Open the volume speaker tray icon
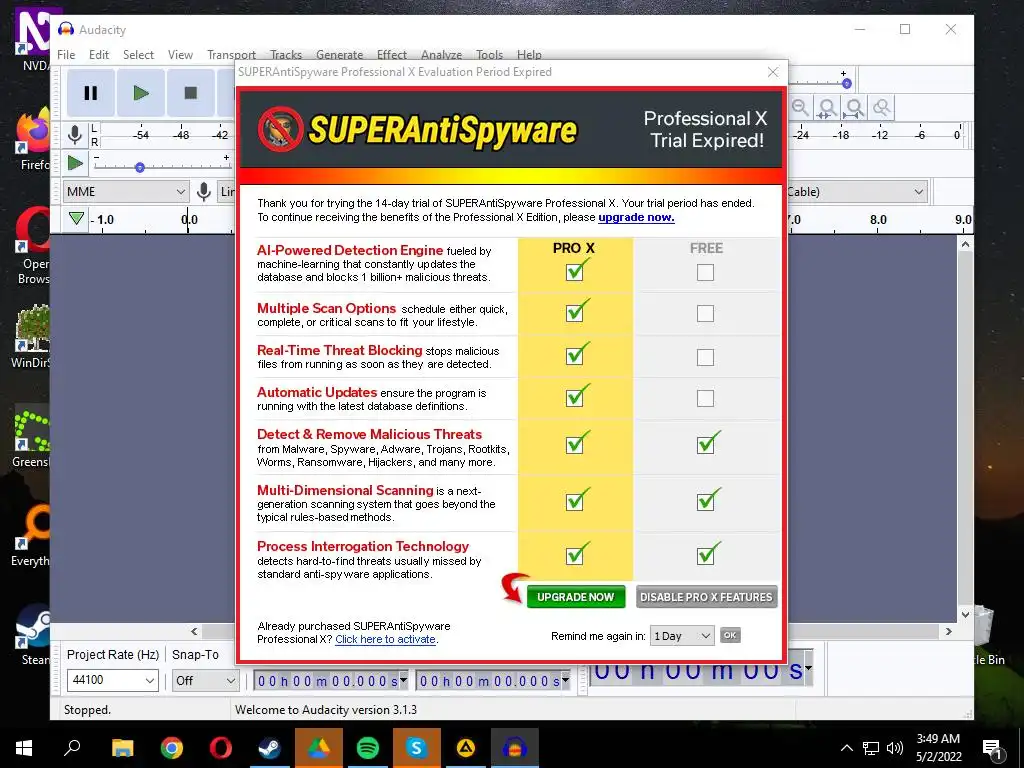The height and width of the screenshot is (768, 1024). click(x=895, y=748)
